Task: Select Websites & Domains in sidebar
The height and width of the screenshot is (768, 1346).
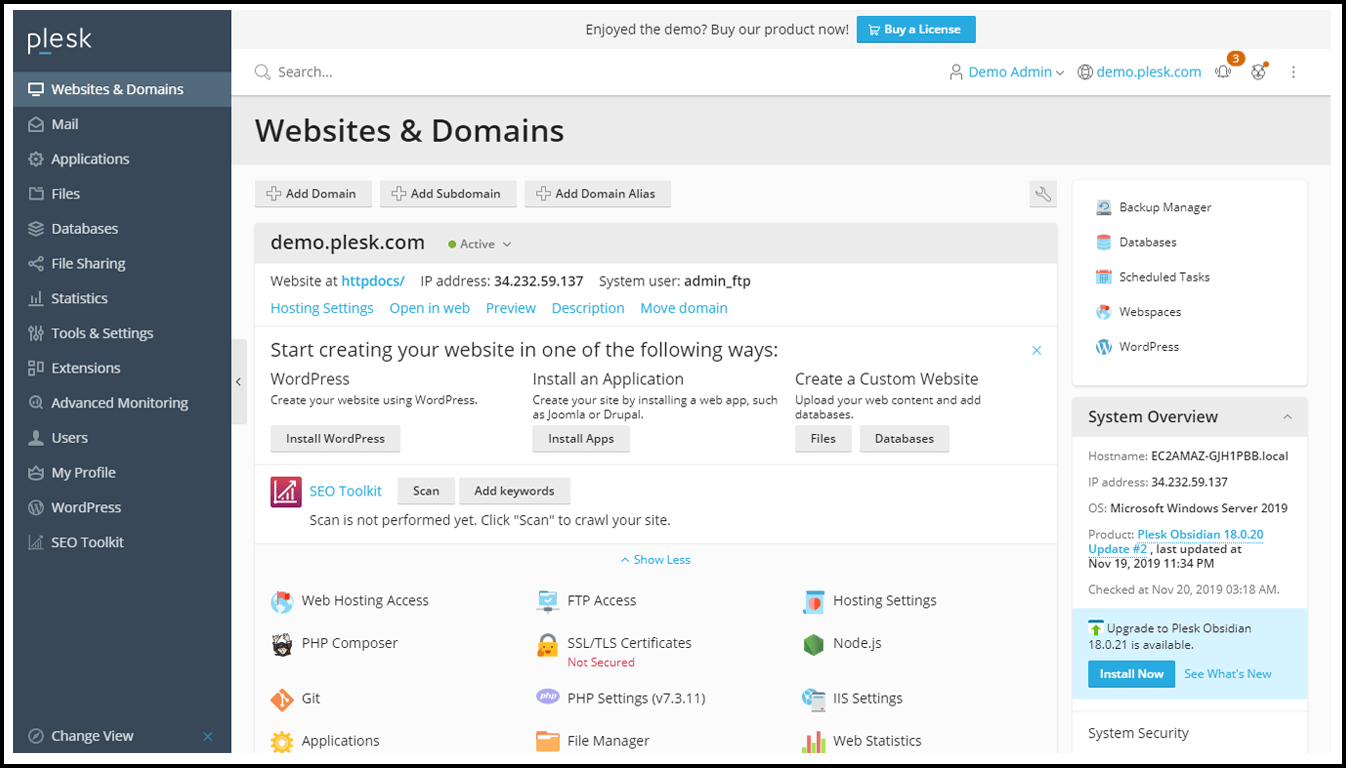Action: coord(123,89)
